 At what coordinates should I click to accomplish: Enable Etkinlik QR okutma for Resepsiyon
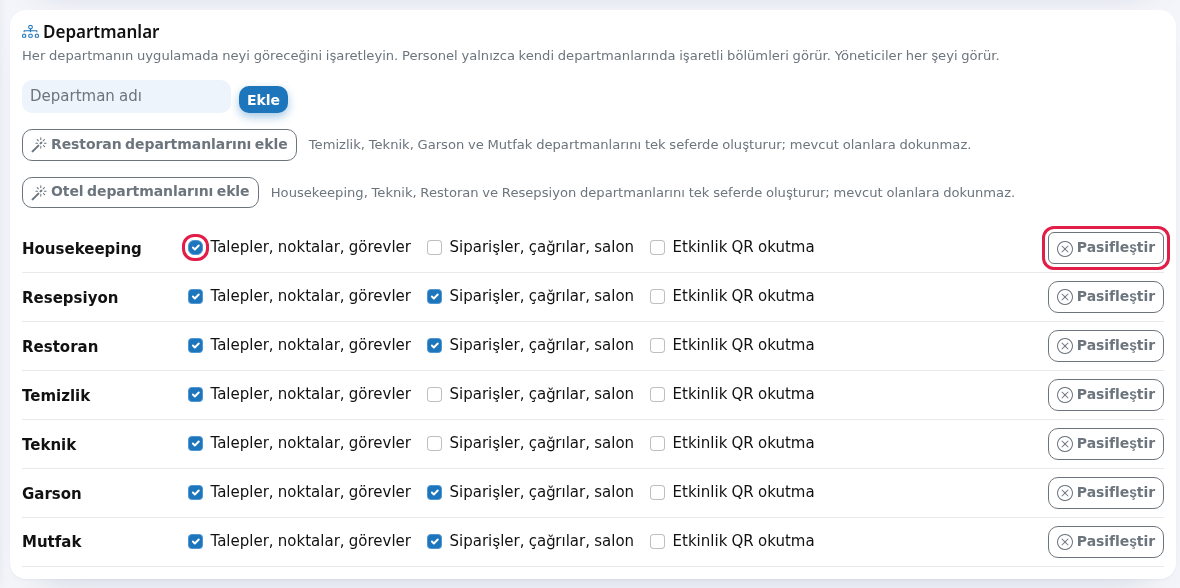click(x=658, y=297)
